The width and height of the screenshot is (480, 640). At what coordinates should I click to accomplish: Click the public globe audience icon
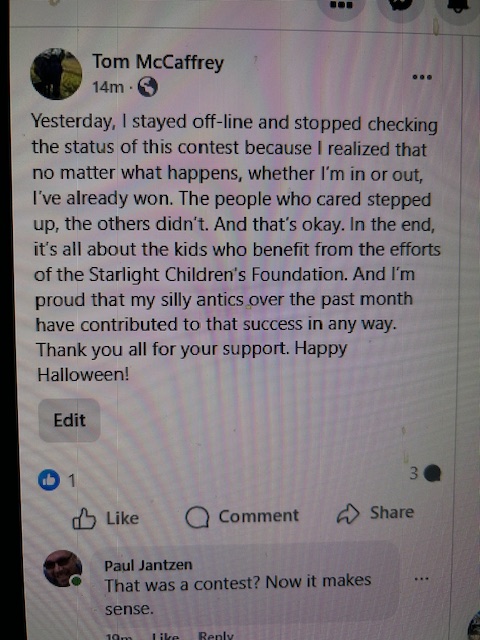pyautogui.click(x=147, y=87)
